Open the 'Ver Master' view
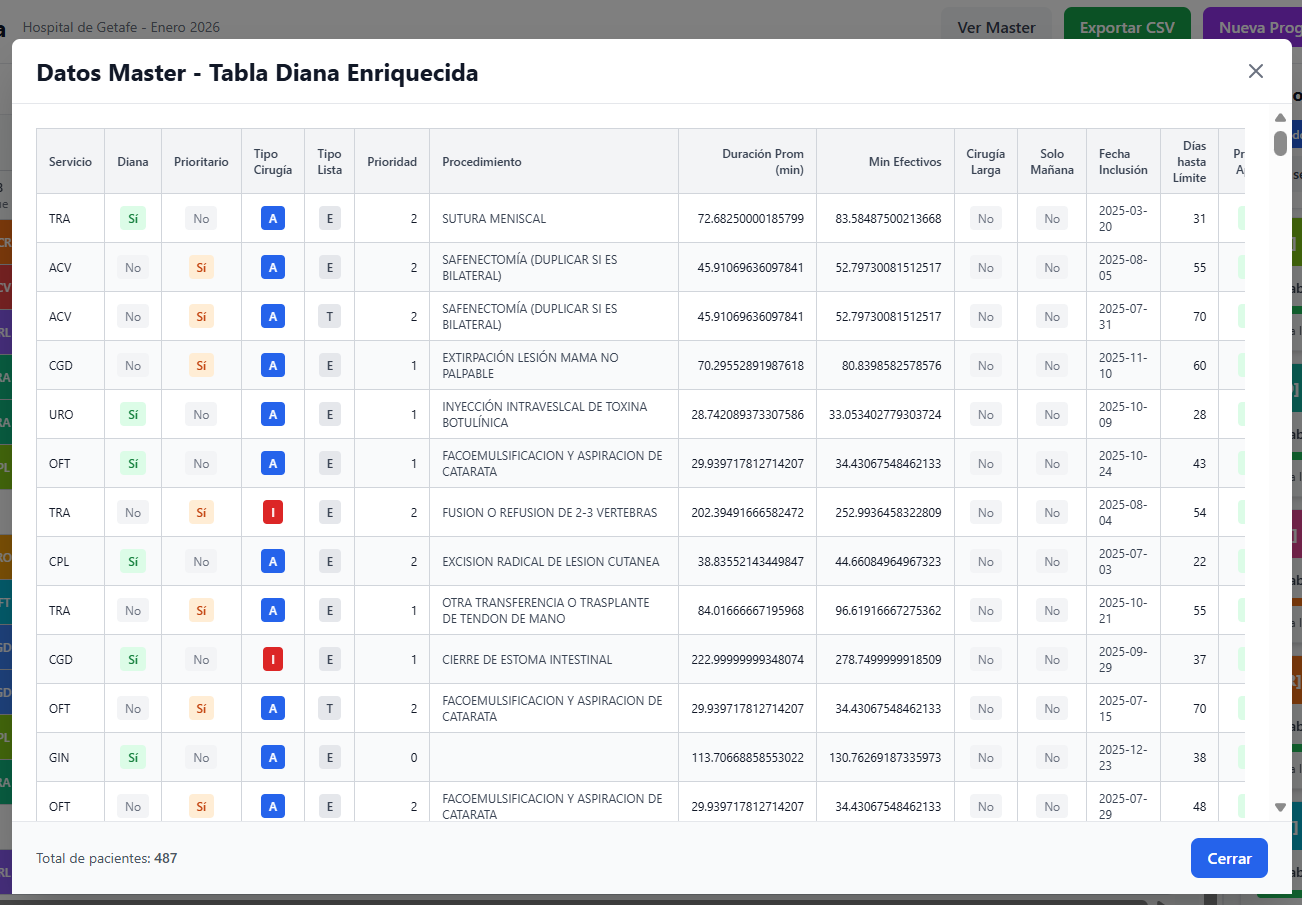This screenshot has width=1302, height=905. click(996, 27)
